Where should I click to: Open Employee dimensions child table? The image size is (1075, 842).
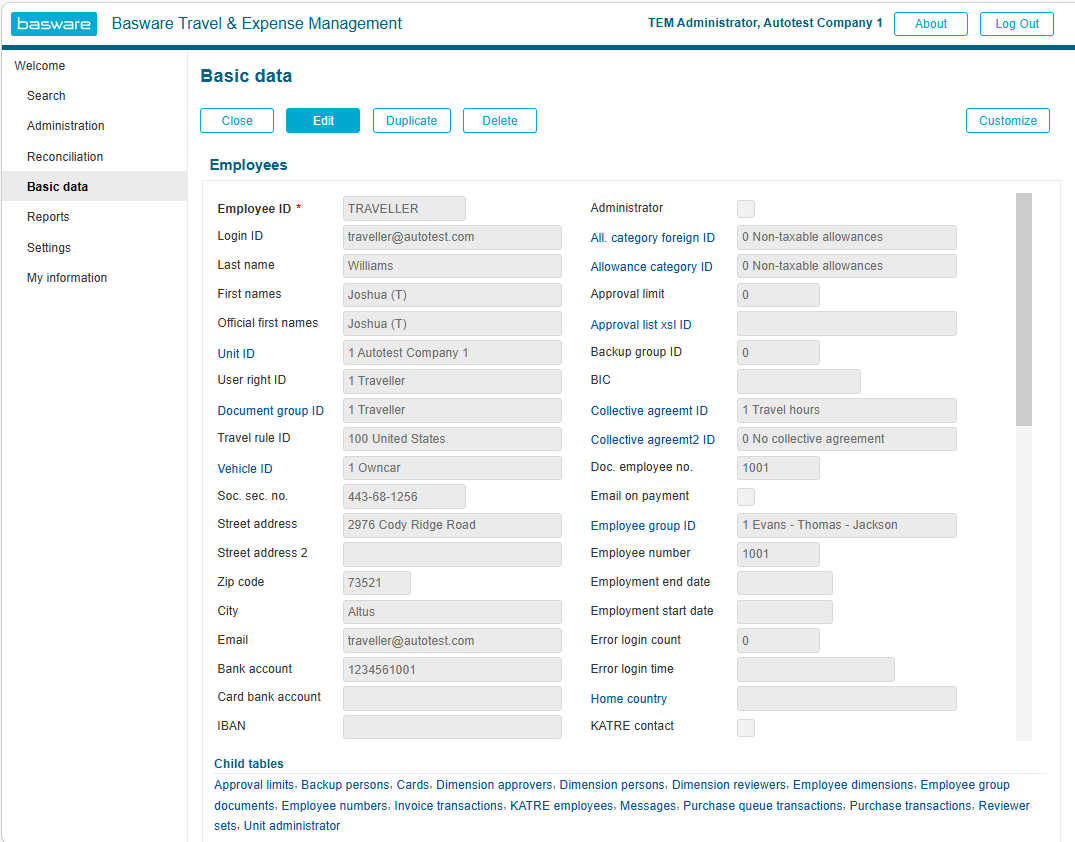tap(854, 785)
